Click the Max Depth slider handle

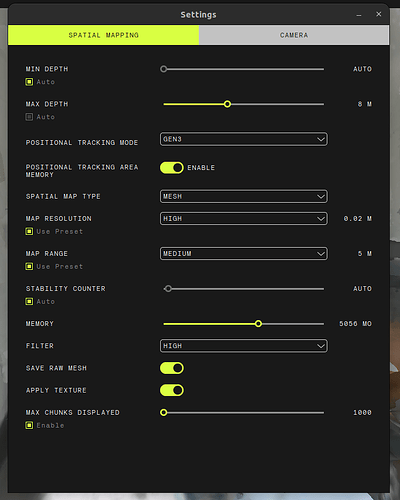pos(227,104)
